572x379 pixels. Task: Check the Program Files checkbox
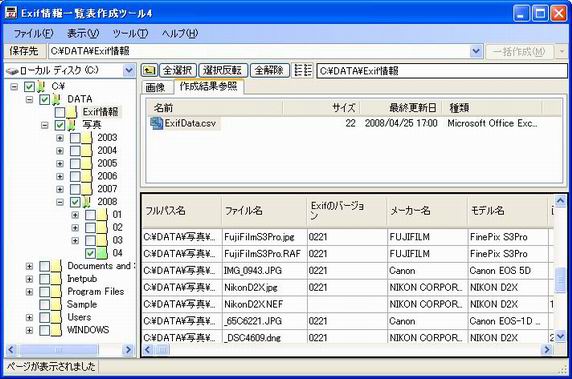click(45, 291)
